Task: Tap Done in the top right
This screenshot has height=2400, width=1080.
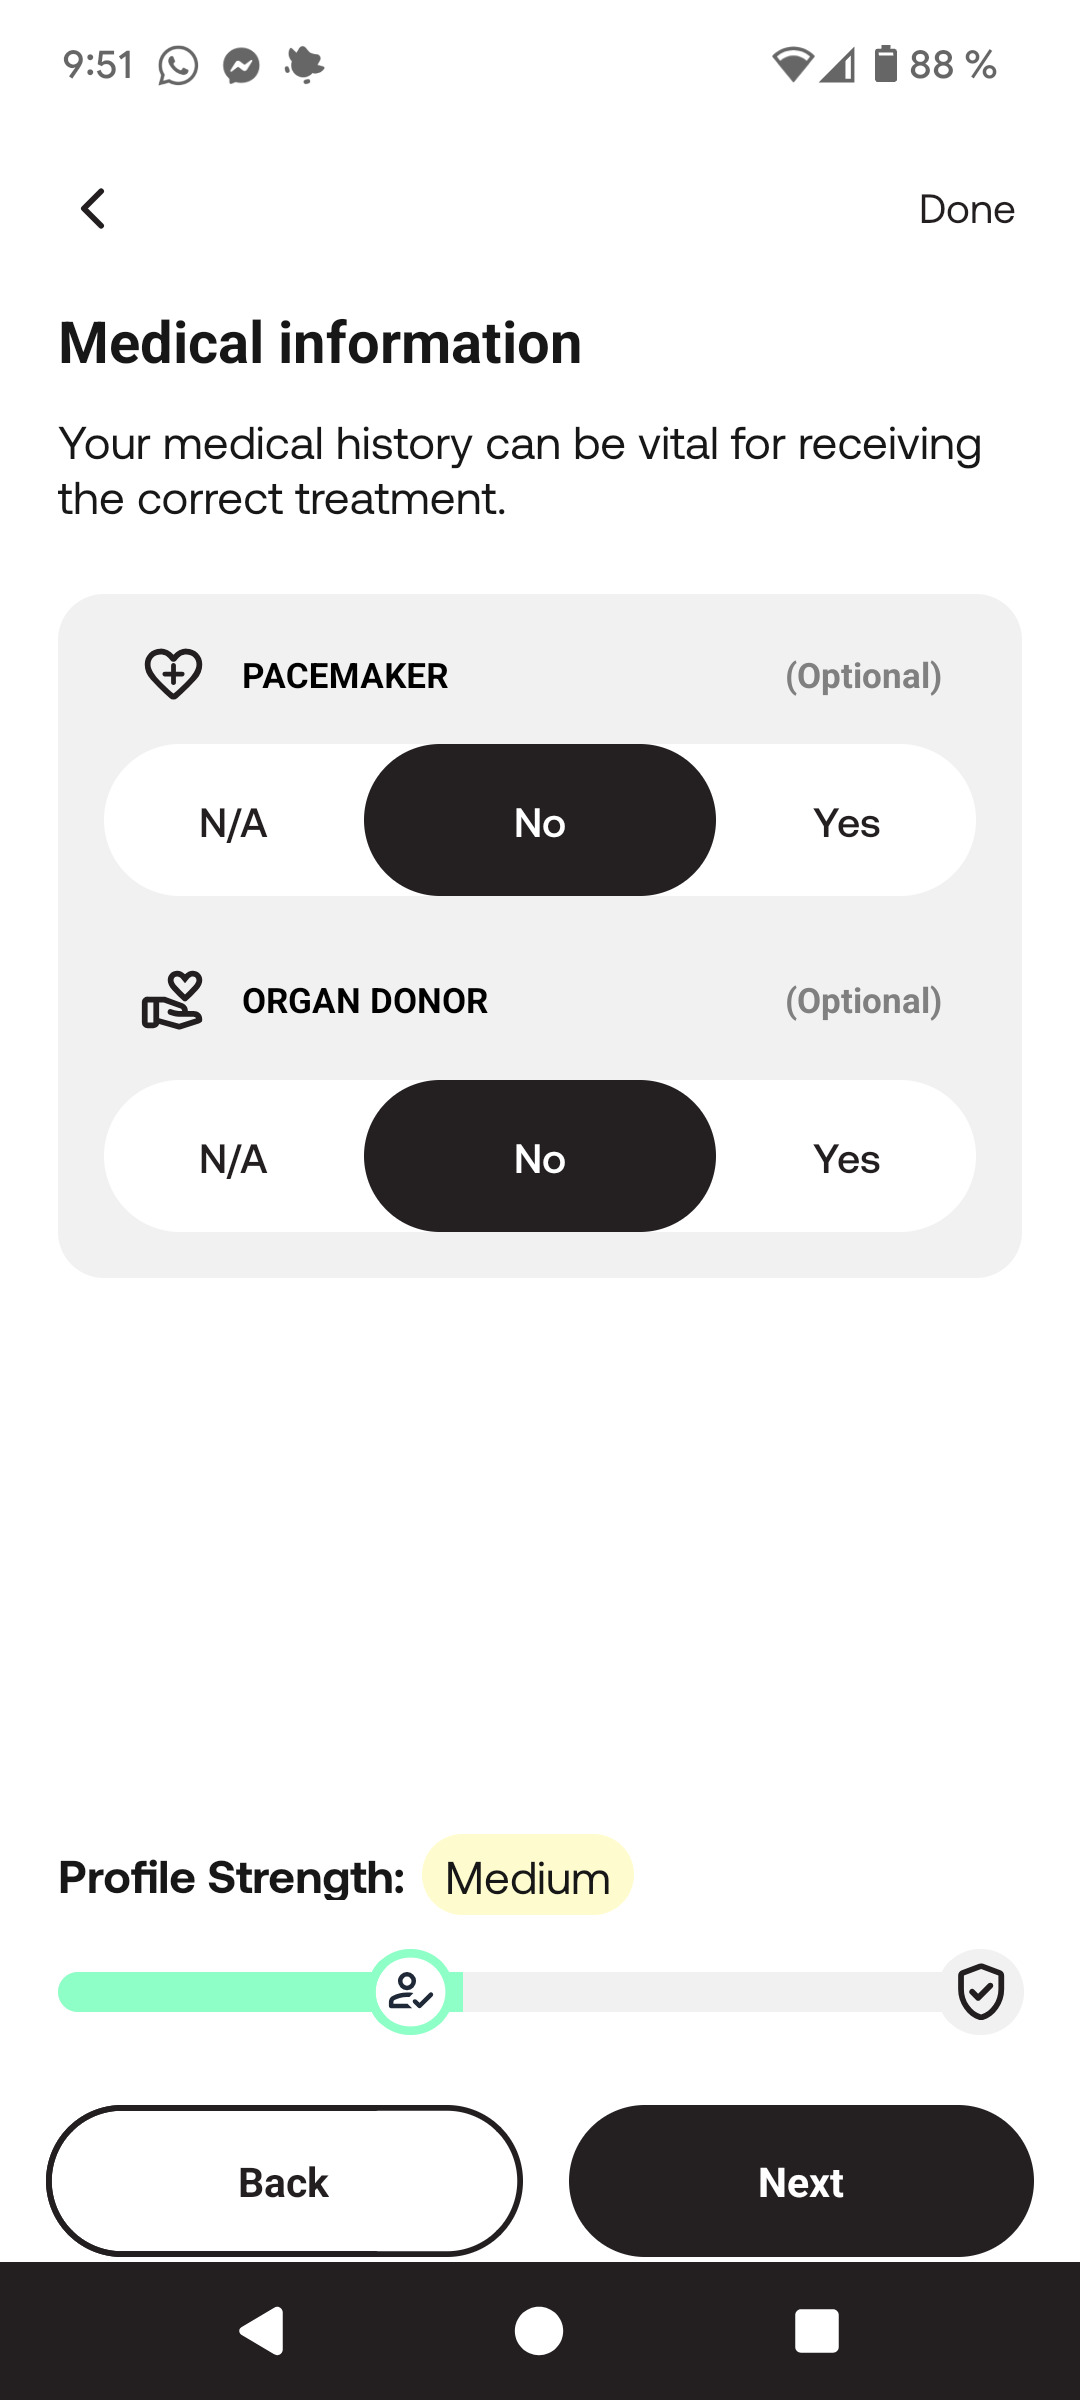Action: point(966,209)
